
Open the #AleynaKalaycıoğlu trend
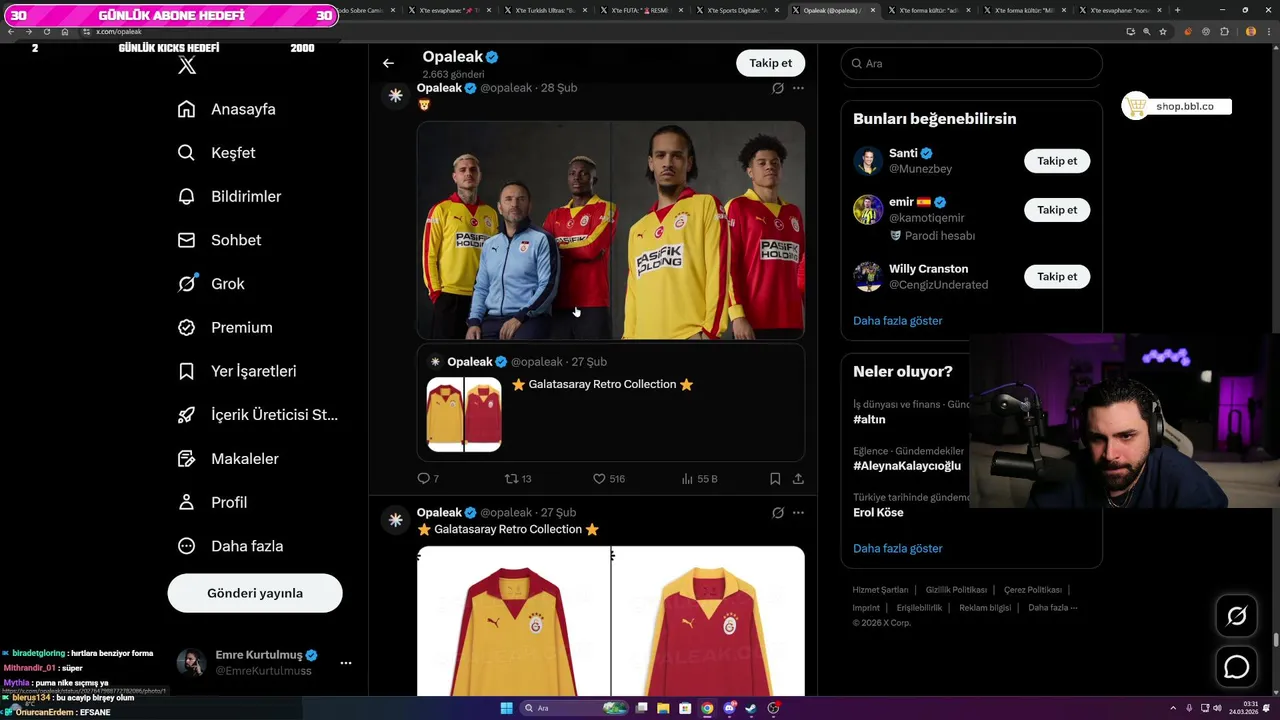click(x=907, y=466)
